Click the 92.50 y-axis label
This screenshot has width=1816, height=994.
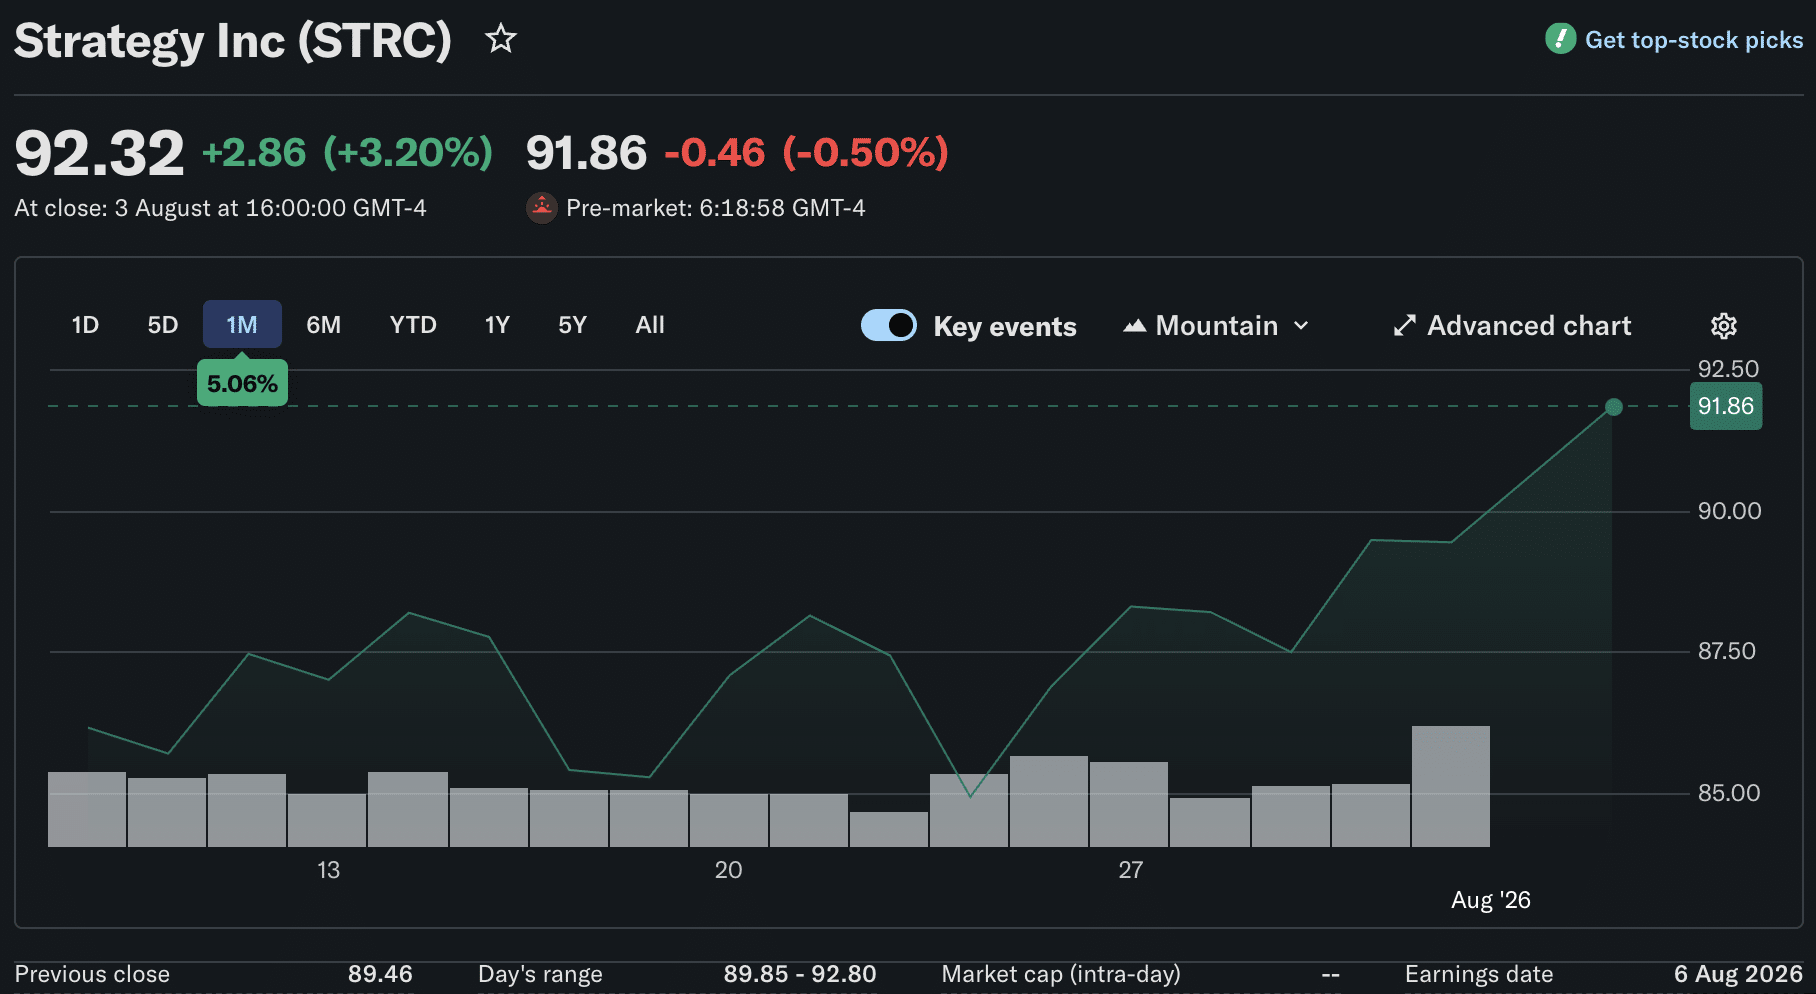1728,369
